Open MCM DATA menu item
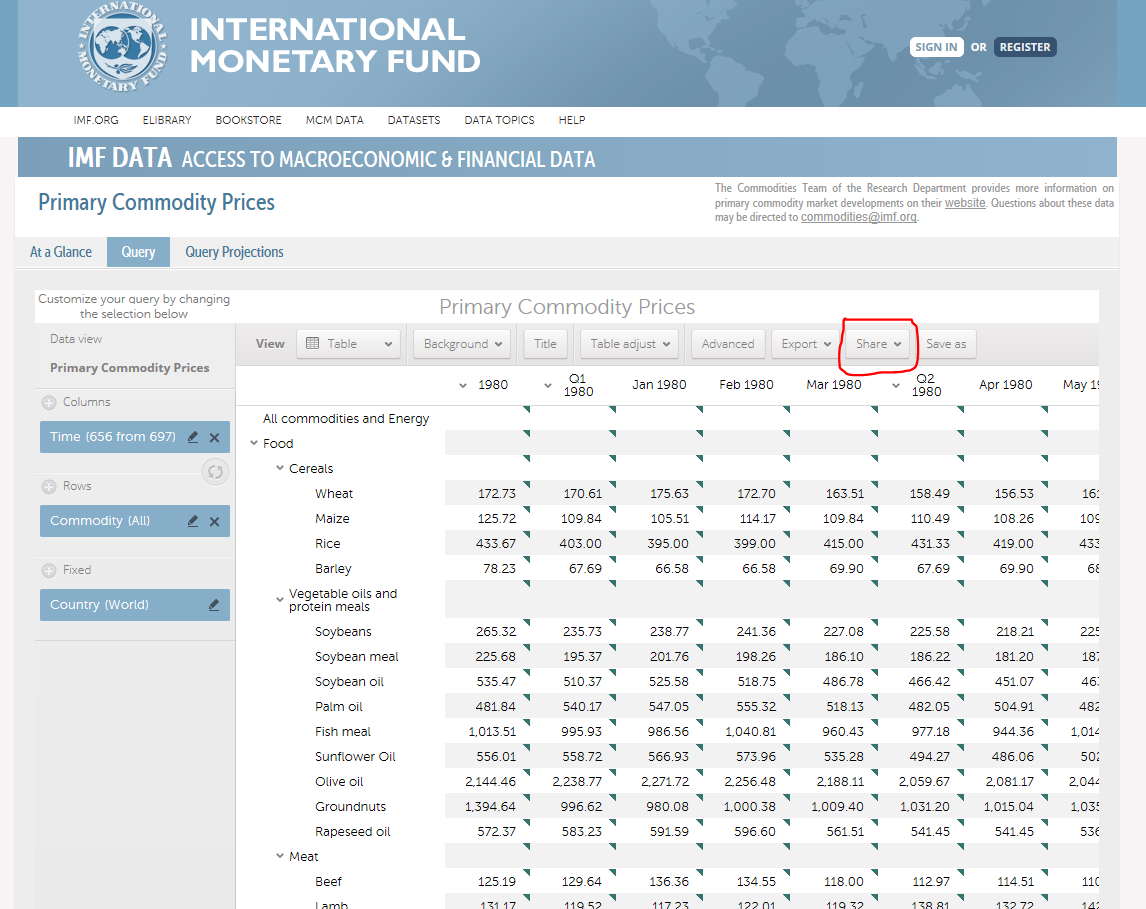 [x=335, y=120]
